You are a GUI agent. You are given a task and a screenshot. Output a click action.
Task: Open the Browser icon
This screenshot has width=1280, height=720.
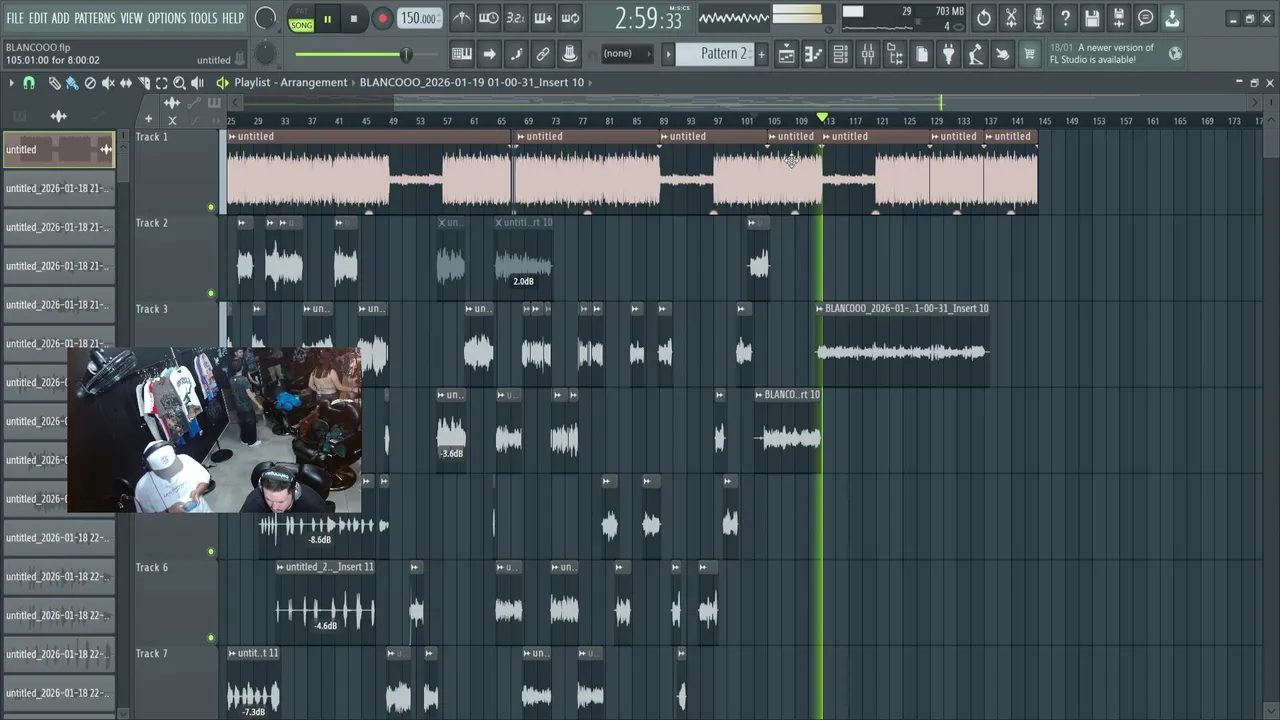[895, 54]
